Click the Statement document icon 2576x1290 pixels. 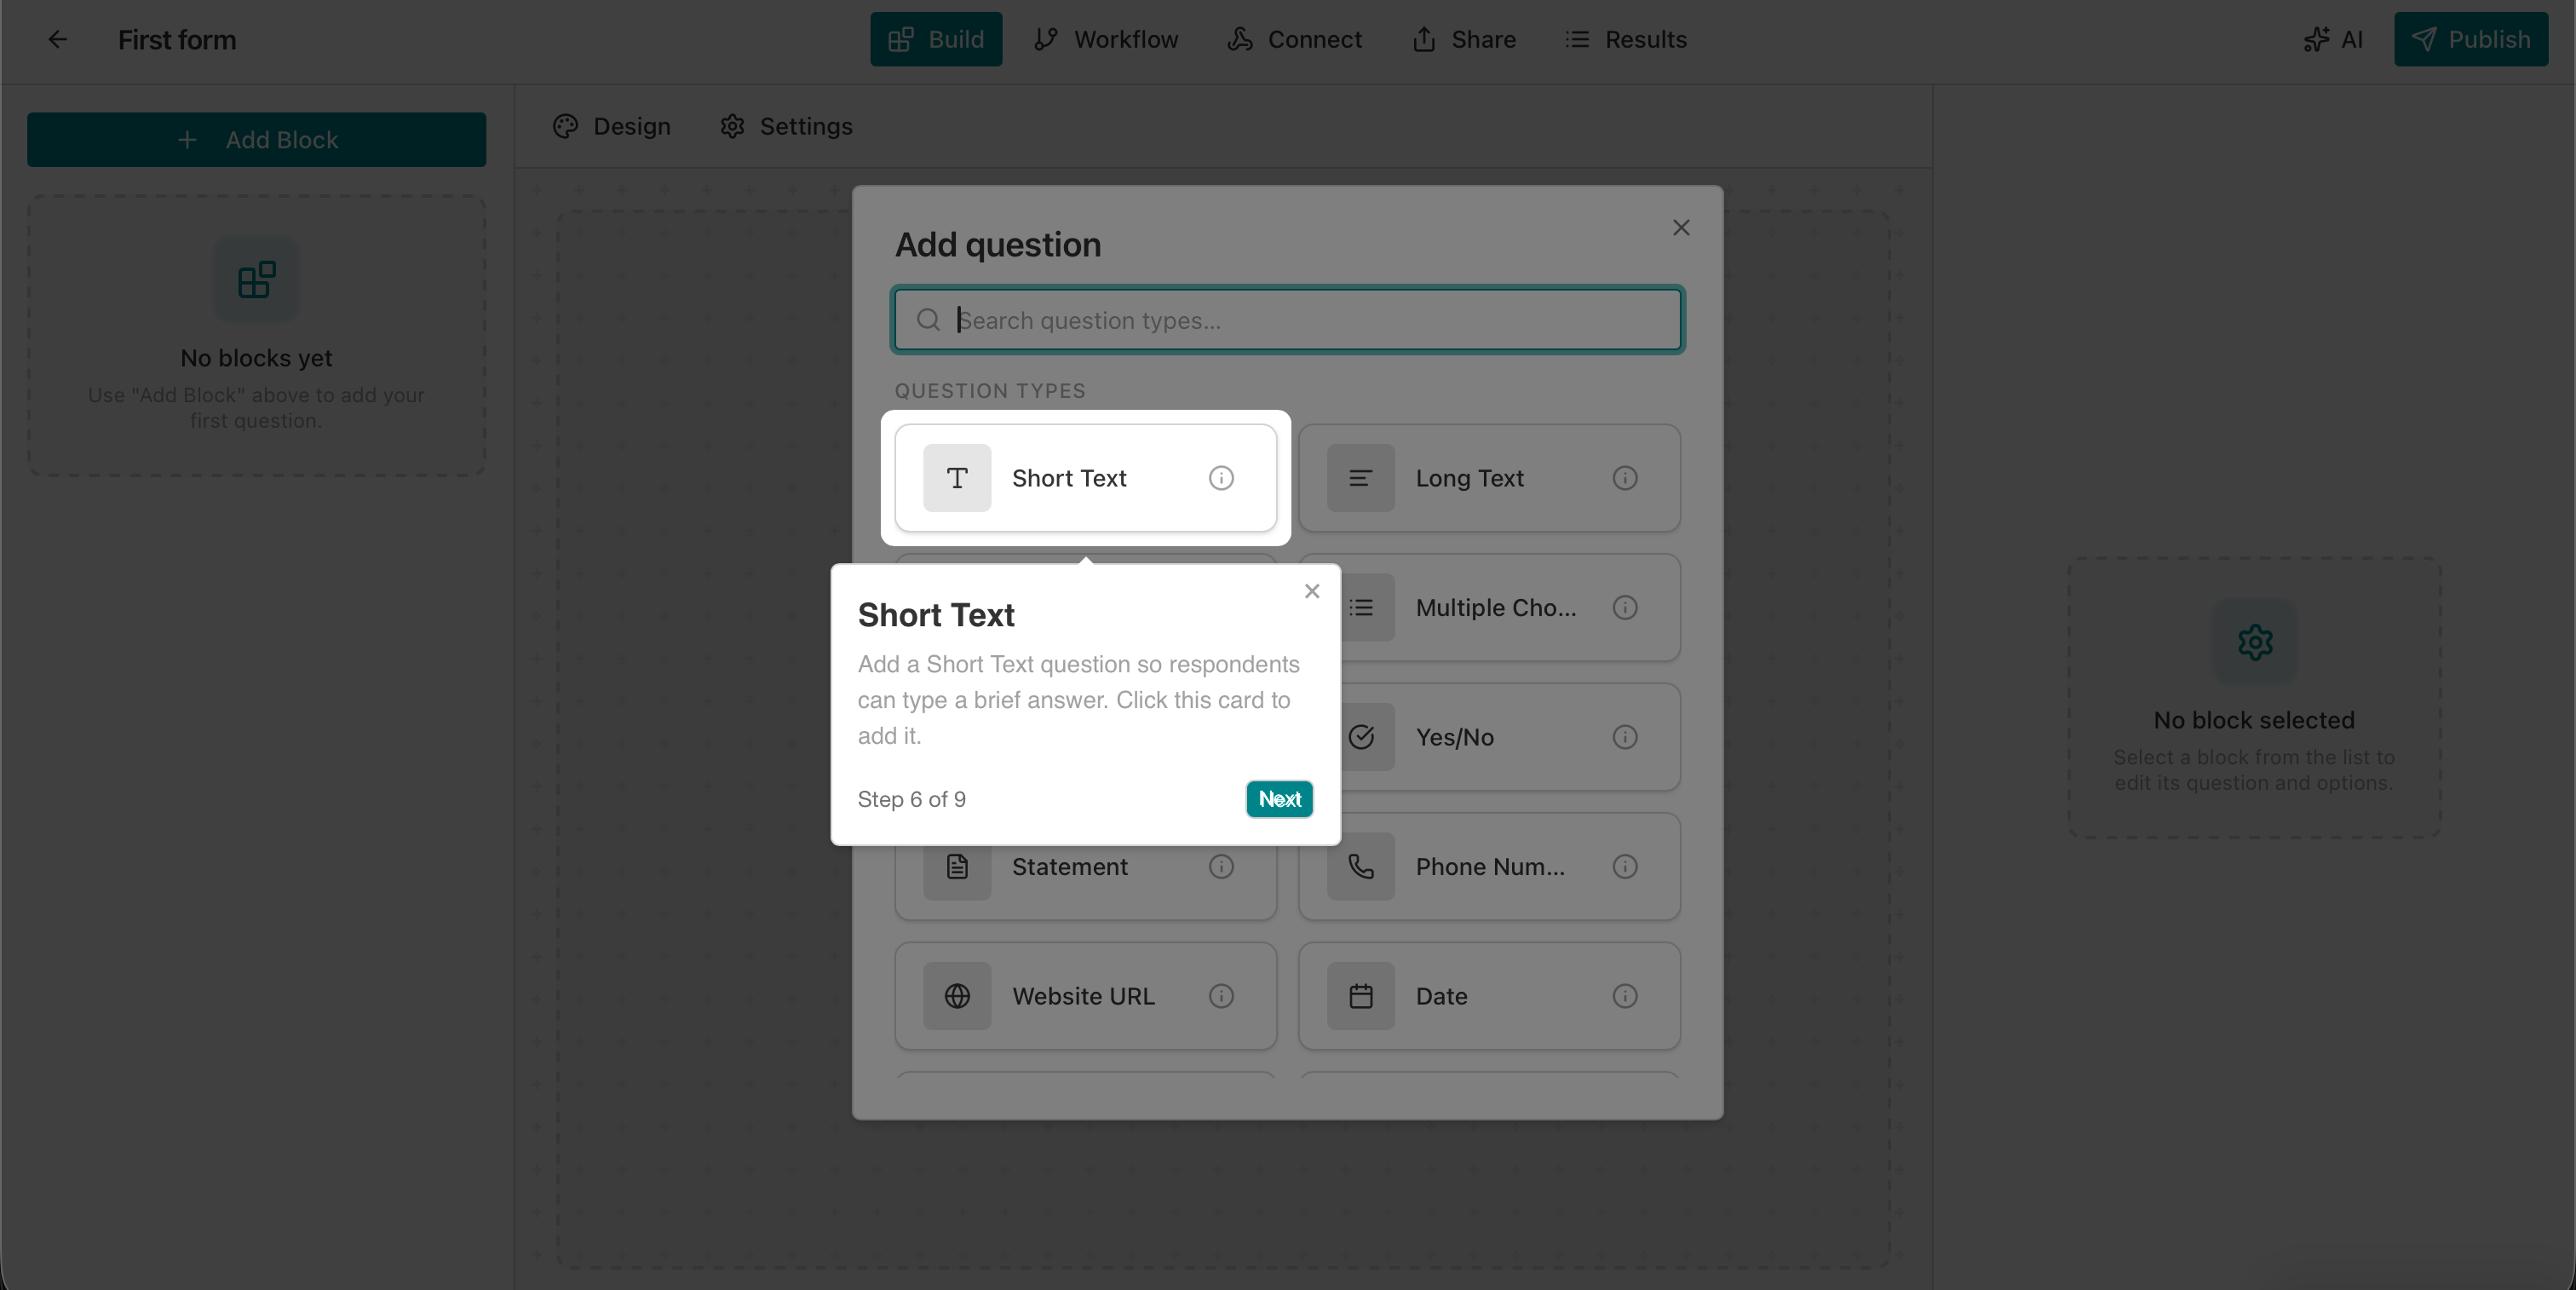957,866
